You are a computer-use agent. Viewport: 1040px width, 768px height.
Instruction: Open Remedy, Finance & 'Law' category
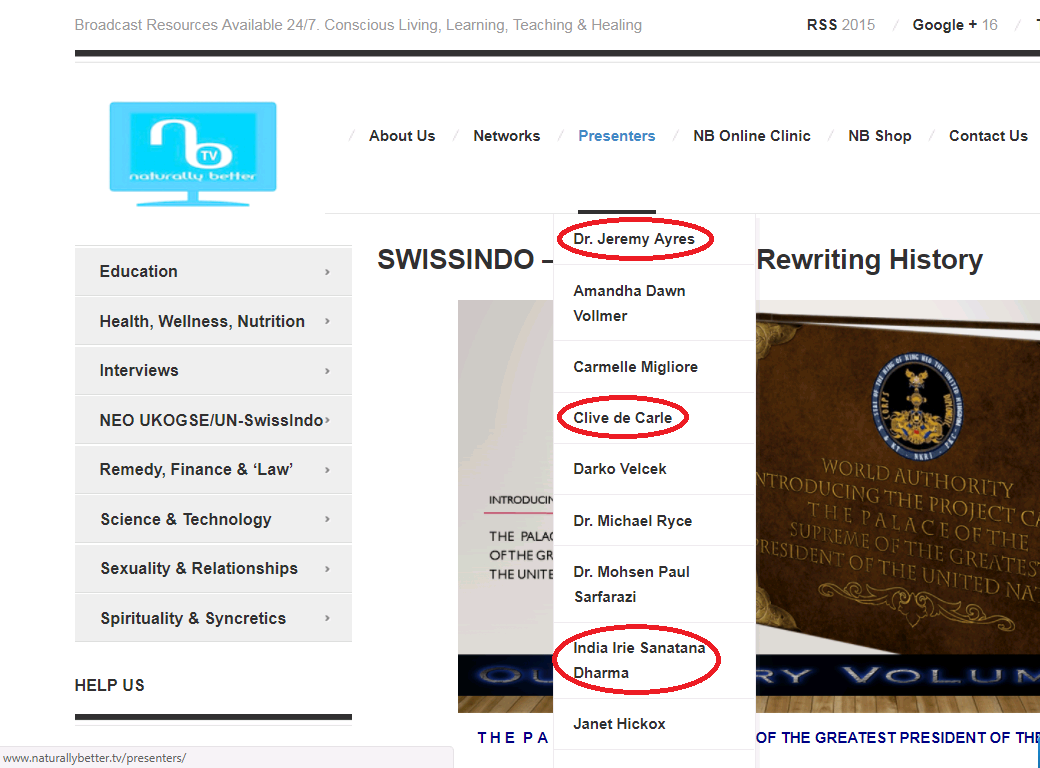pyautogui.click(x=213, y=469)
